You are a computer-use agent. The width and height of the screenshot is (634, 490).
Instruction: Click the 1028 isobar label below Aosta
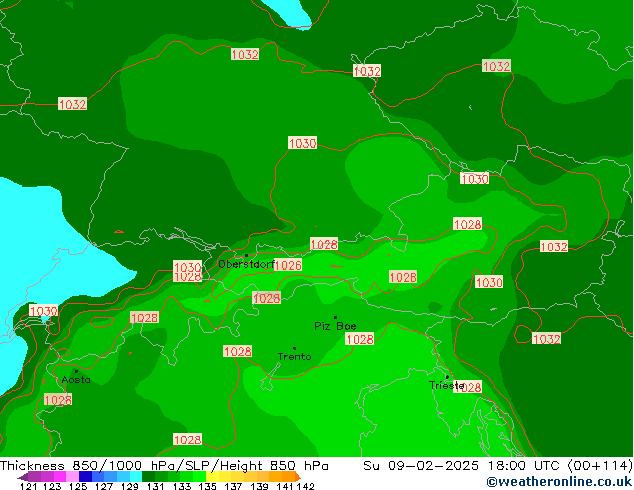[58, 399]
